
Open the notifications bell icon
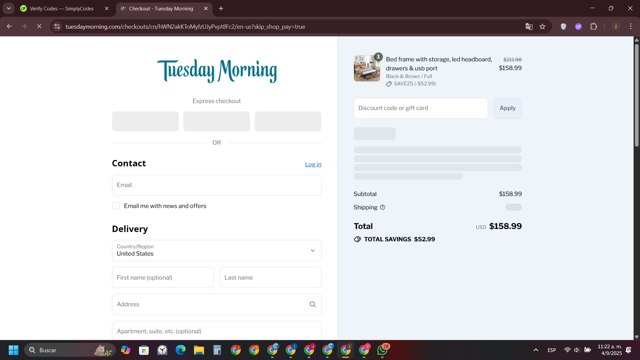click(629, 350)
